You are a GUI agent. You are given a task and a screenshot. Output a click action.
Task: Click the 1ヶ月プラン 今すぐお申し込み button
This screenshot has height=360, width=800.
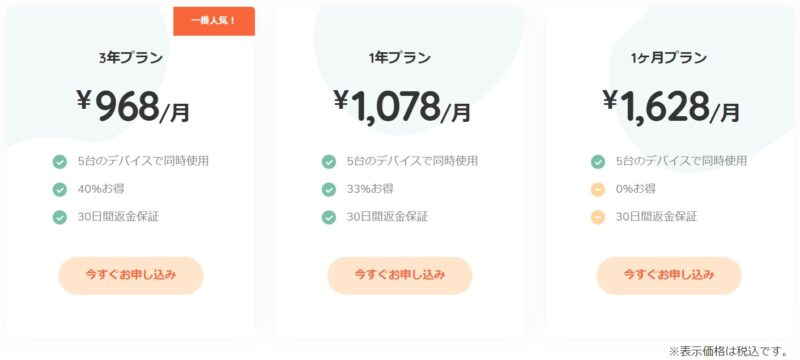pos(668,275)
